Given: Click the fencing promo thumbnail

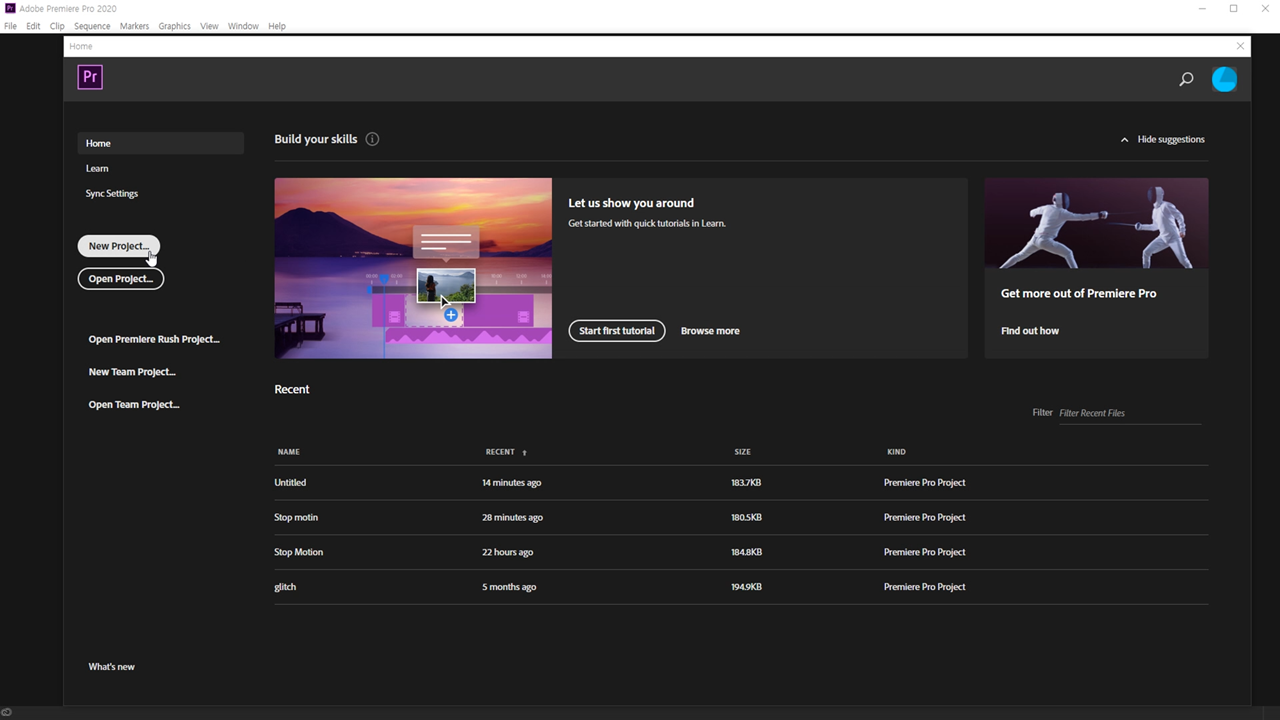Looking at the screenshot, I should [1096, 224].
